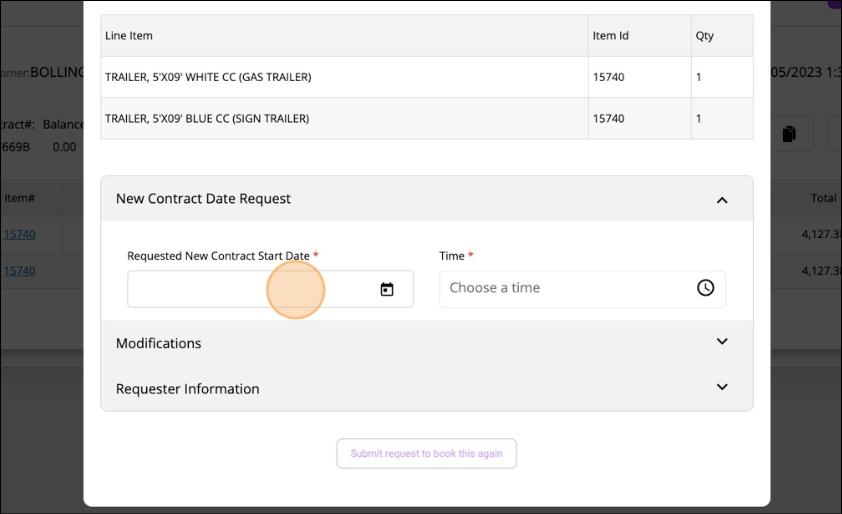Expand the Modifications section chevron

[x=722, y=342]
